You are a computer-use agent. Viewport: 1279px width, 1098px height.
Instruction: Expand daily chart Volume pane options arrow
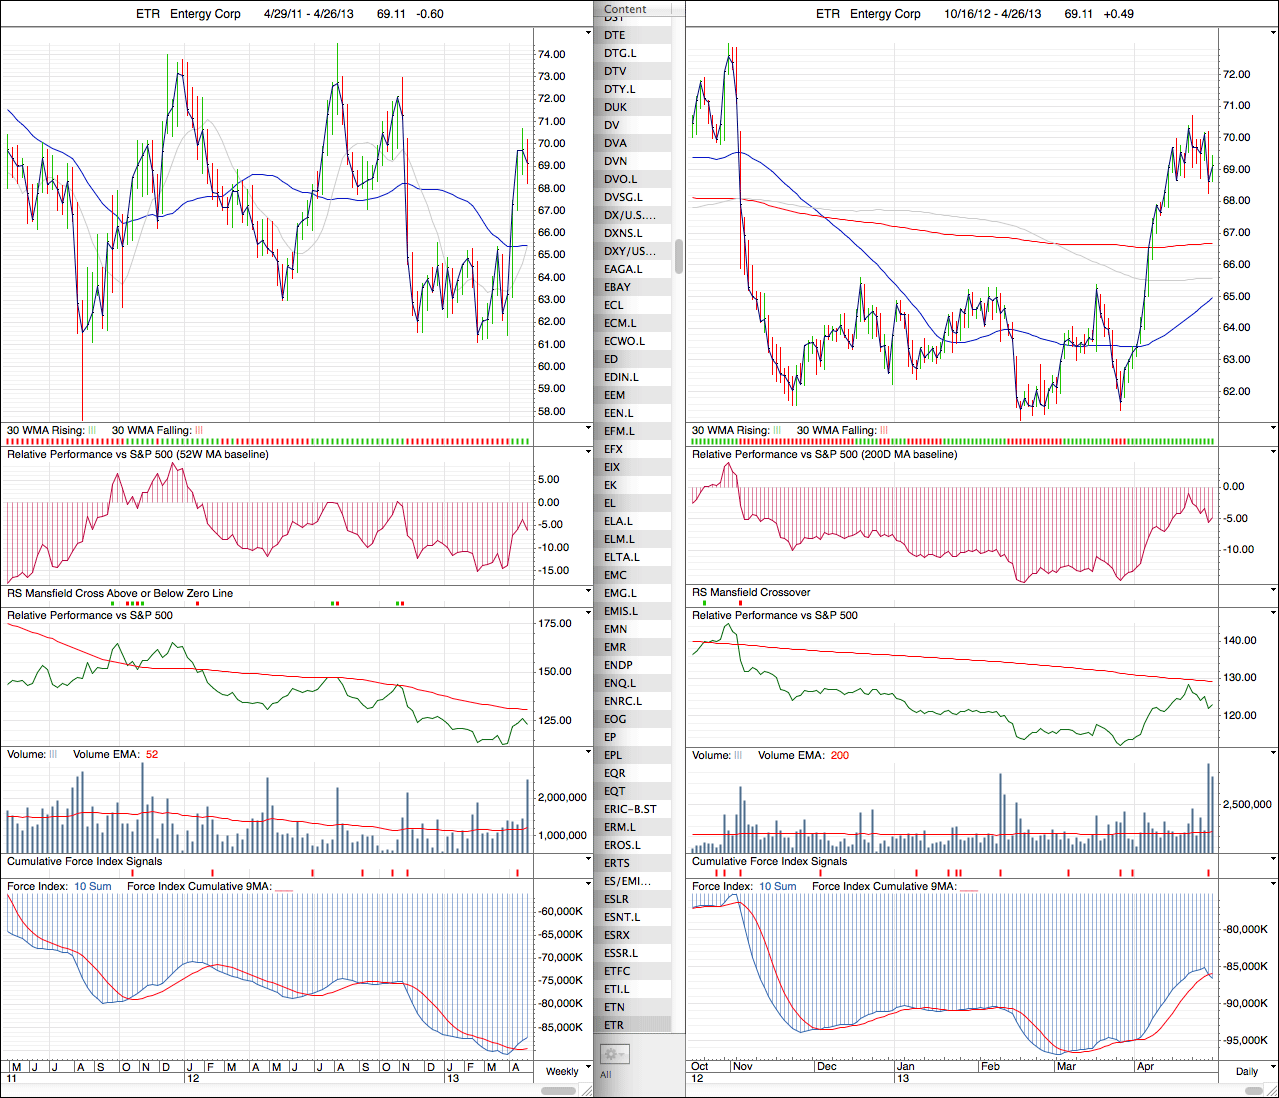point(1273,753)
